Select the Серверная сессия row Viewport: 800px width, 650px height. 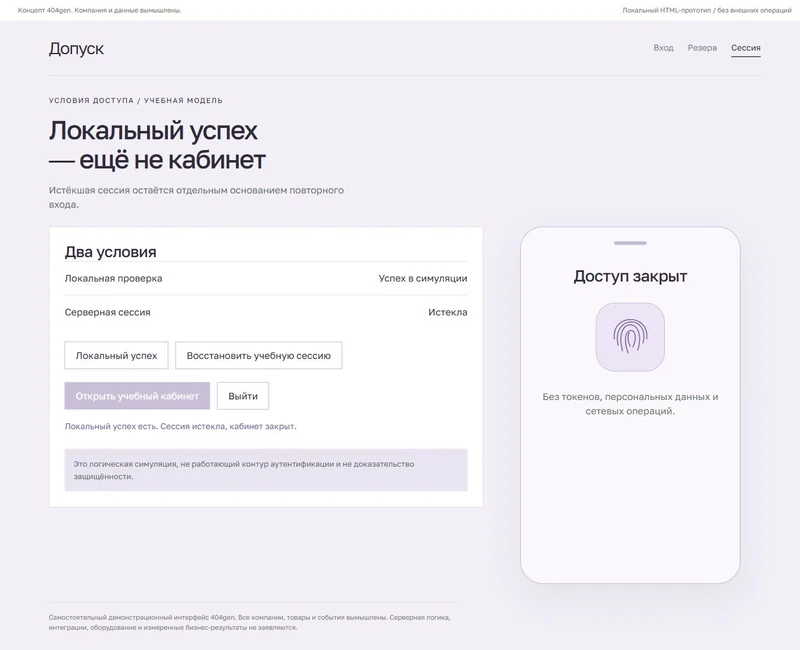coord(266,312)
